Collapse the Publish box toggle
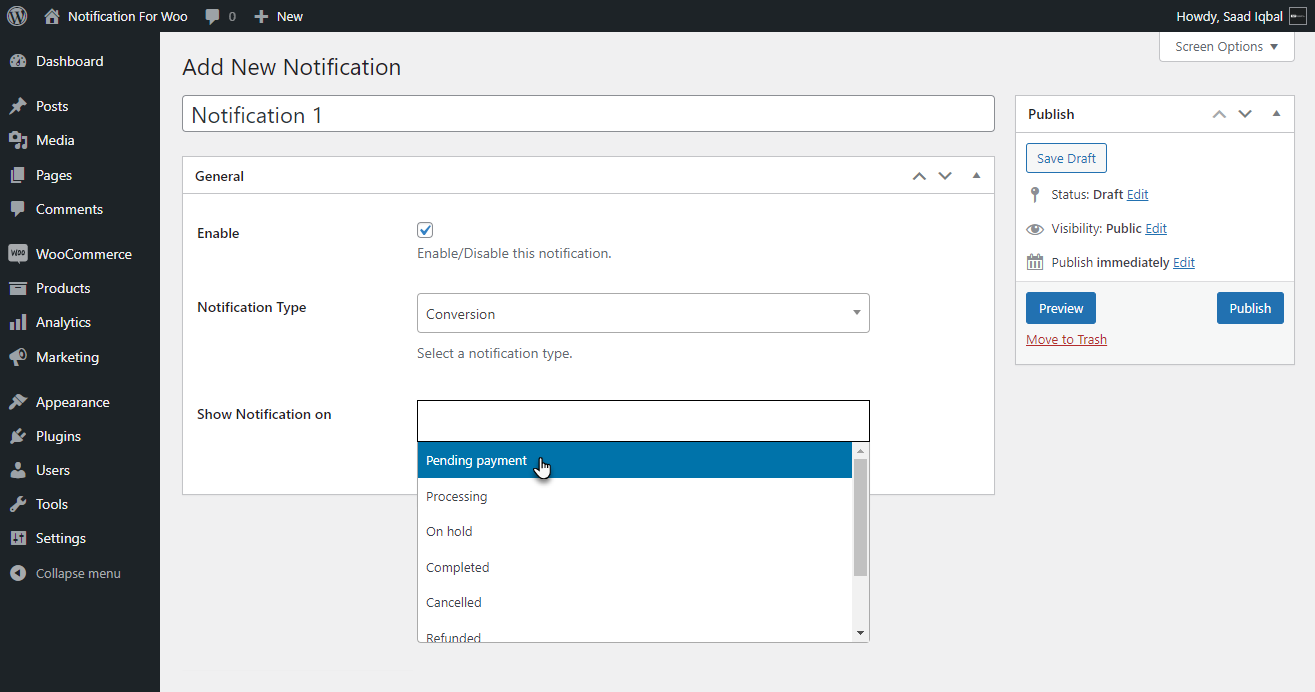Image resolution: width=1315 pixels, height=692 pixels. 1276,114
